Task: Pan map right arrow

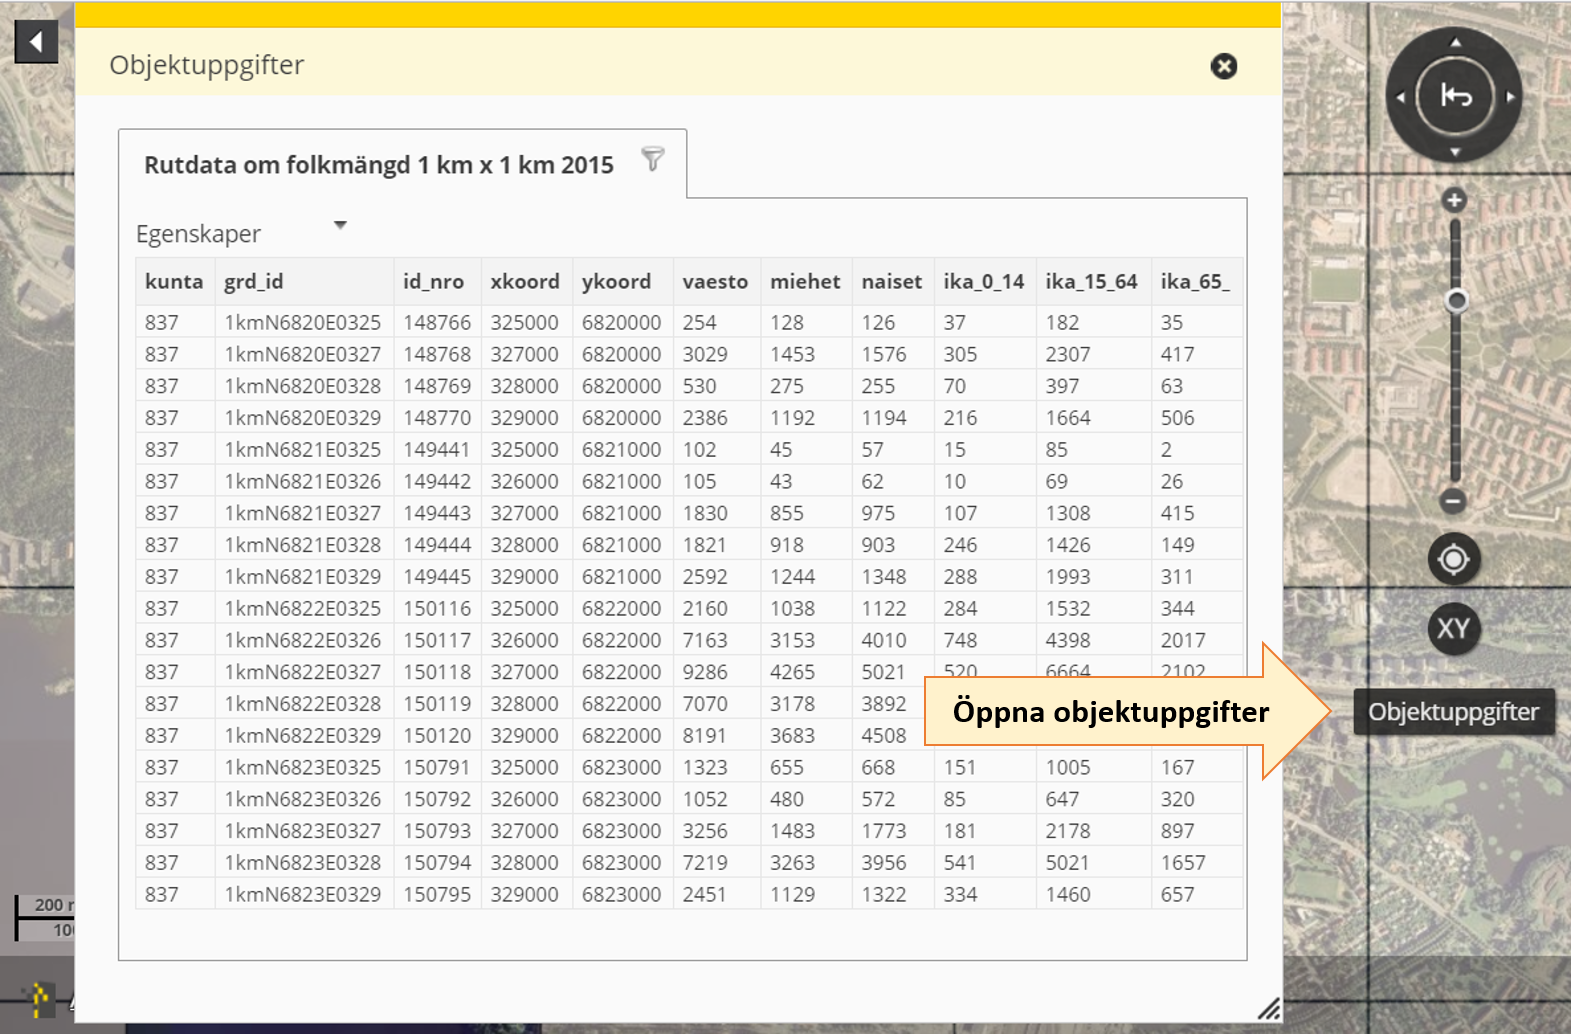Action: pos(1510,97)
